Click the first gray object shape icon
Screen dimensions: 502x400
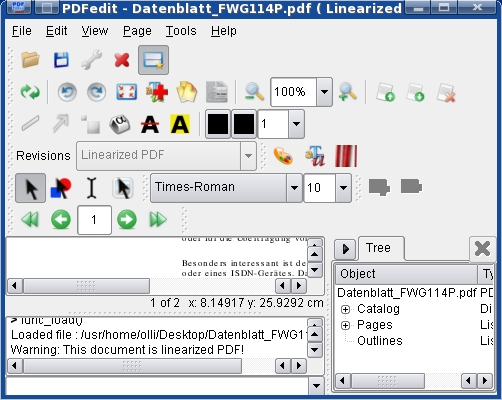coord(379,187)
